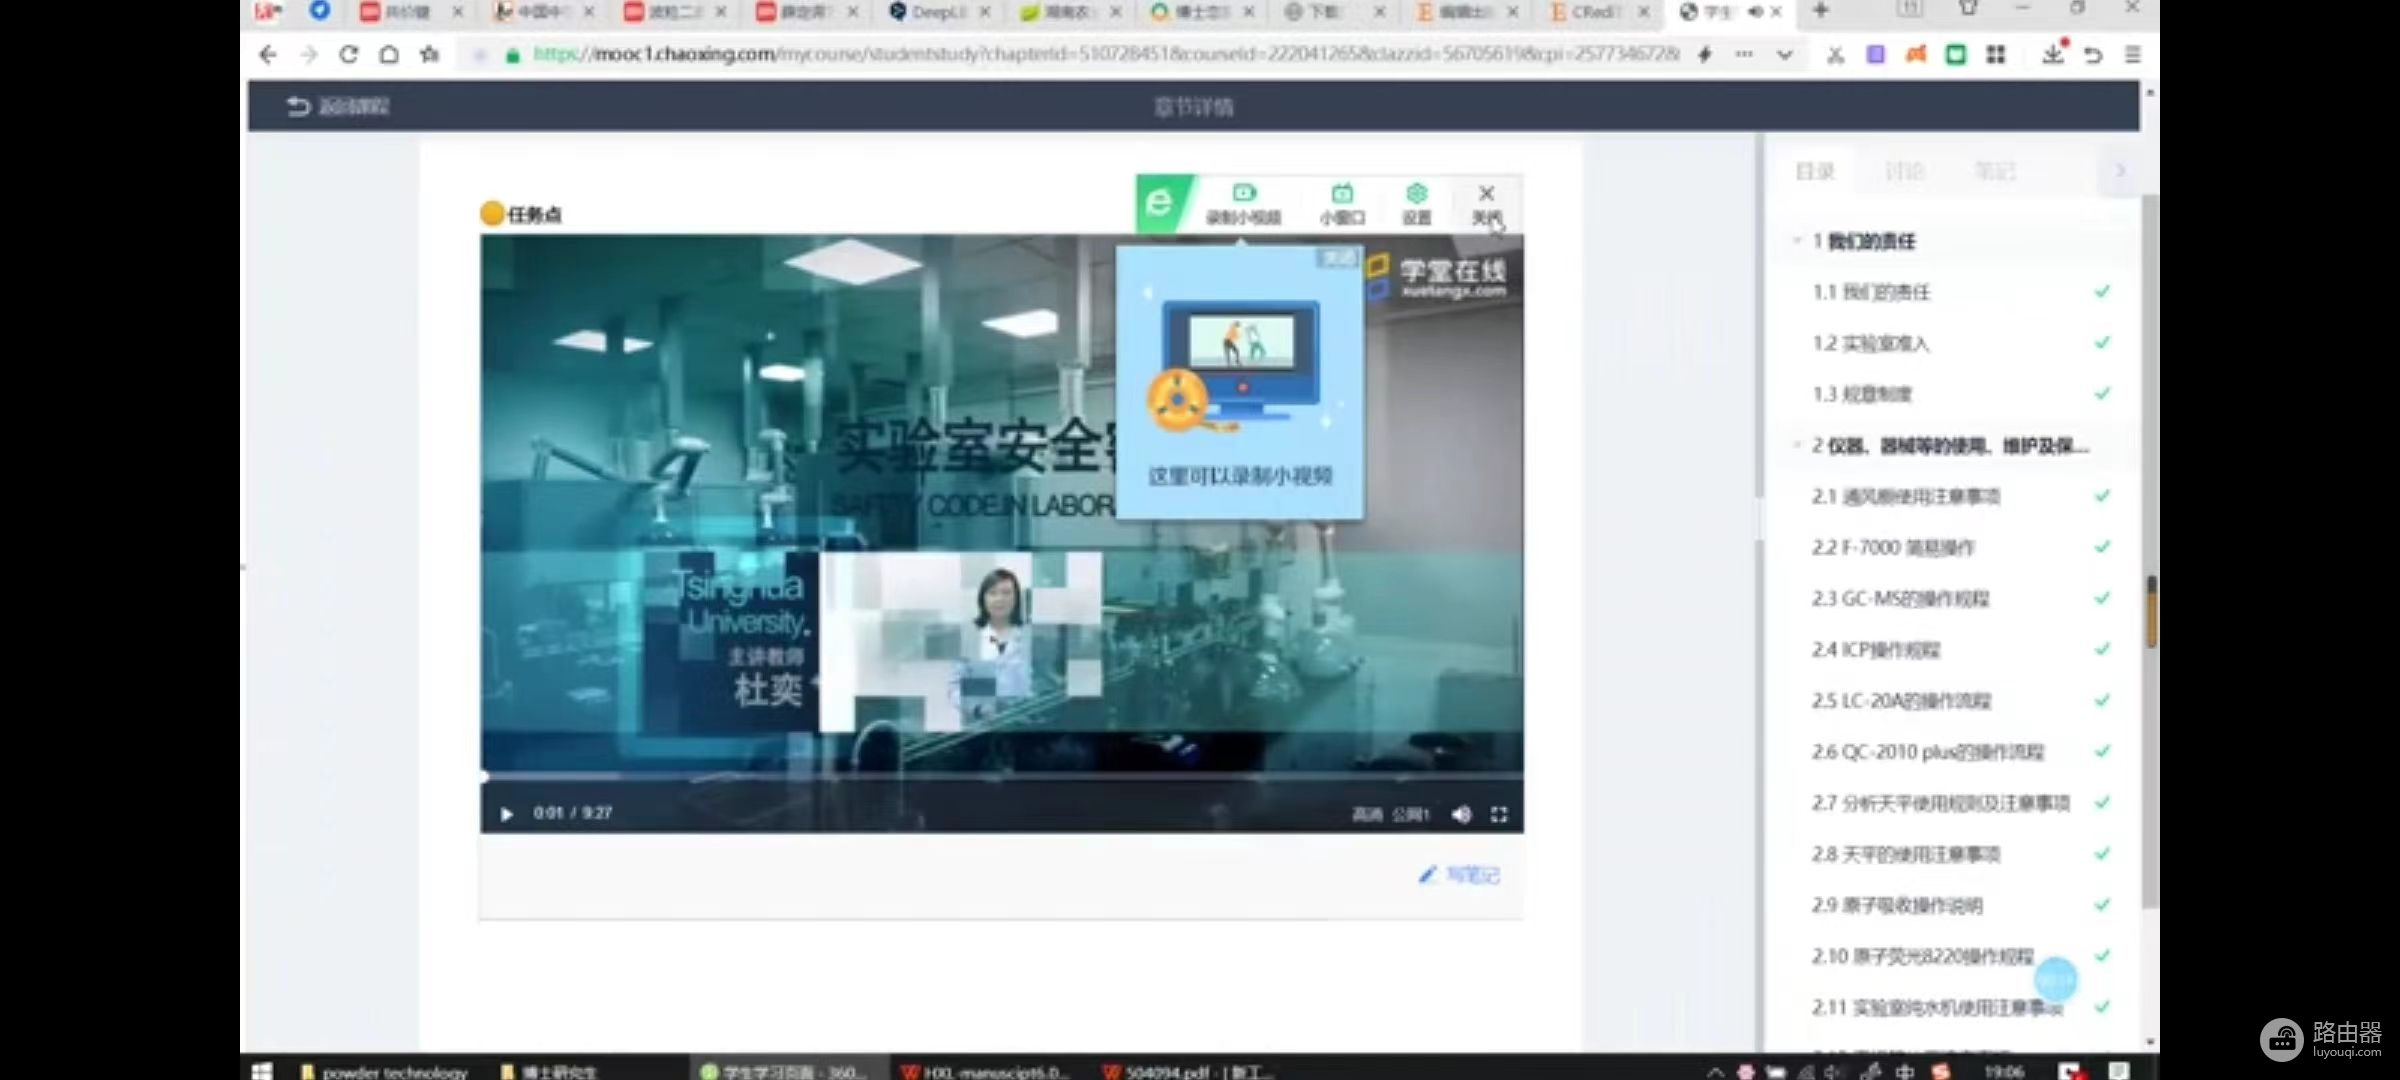The image size is (2400, 1080).
Task: Collapse chapter 1 我们的责任 section
Action: point(1797,241)
